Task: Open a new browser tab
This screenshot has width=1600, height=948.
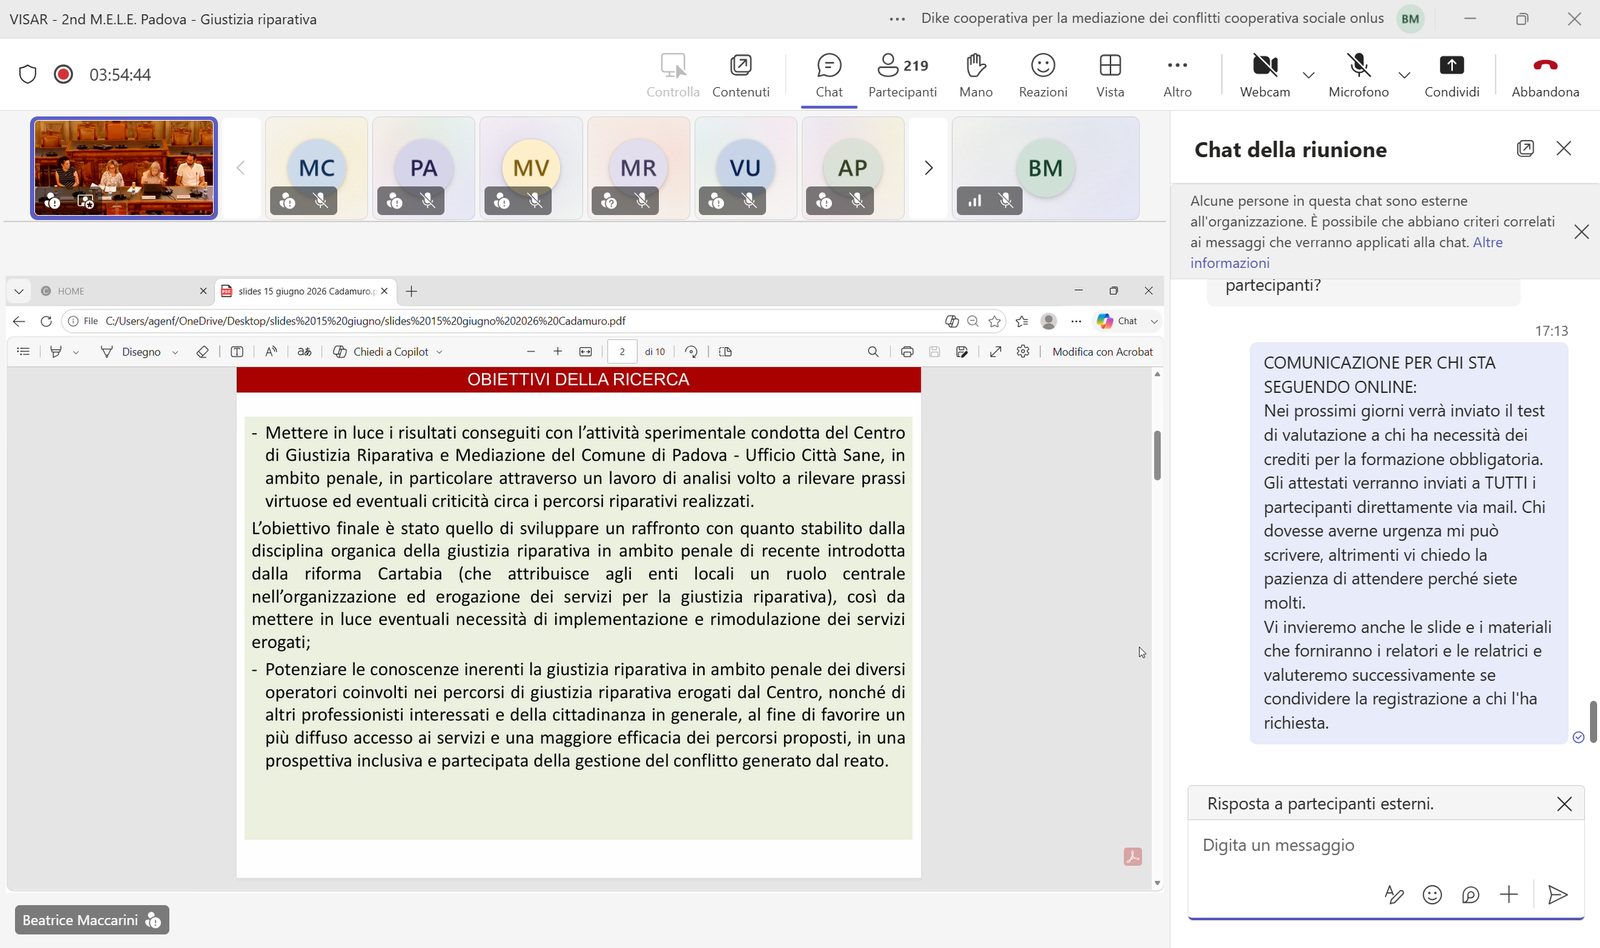Action: click(x=411, y=291)
